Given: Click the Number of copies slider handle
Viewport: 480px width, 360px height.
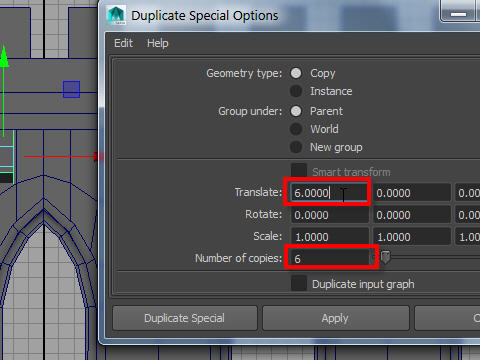Looking at the screenshot, I should click(385, 258).
